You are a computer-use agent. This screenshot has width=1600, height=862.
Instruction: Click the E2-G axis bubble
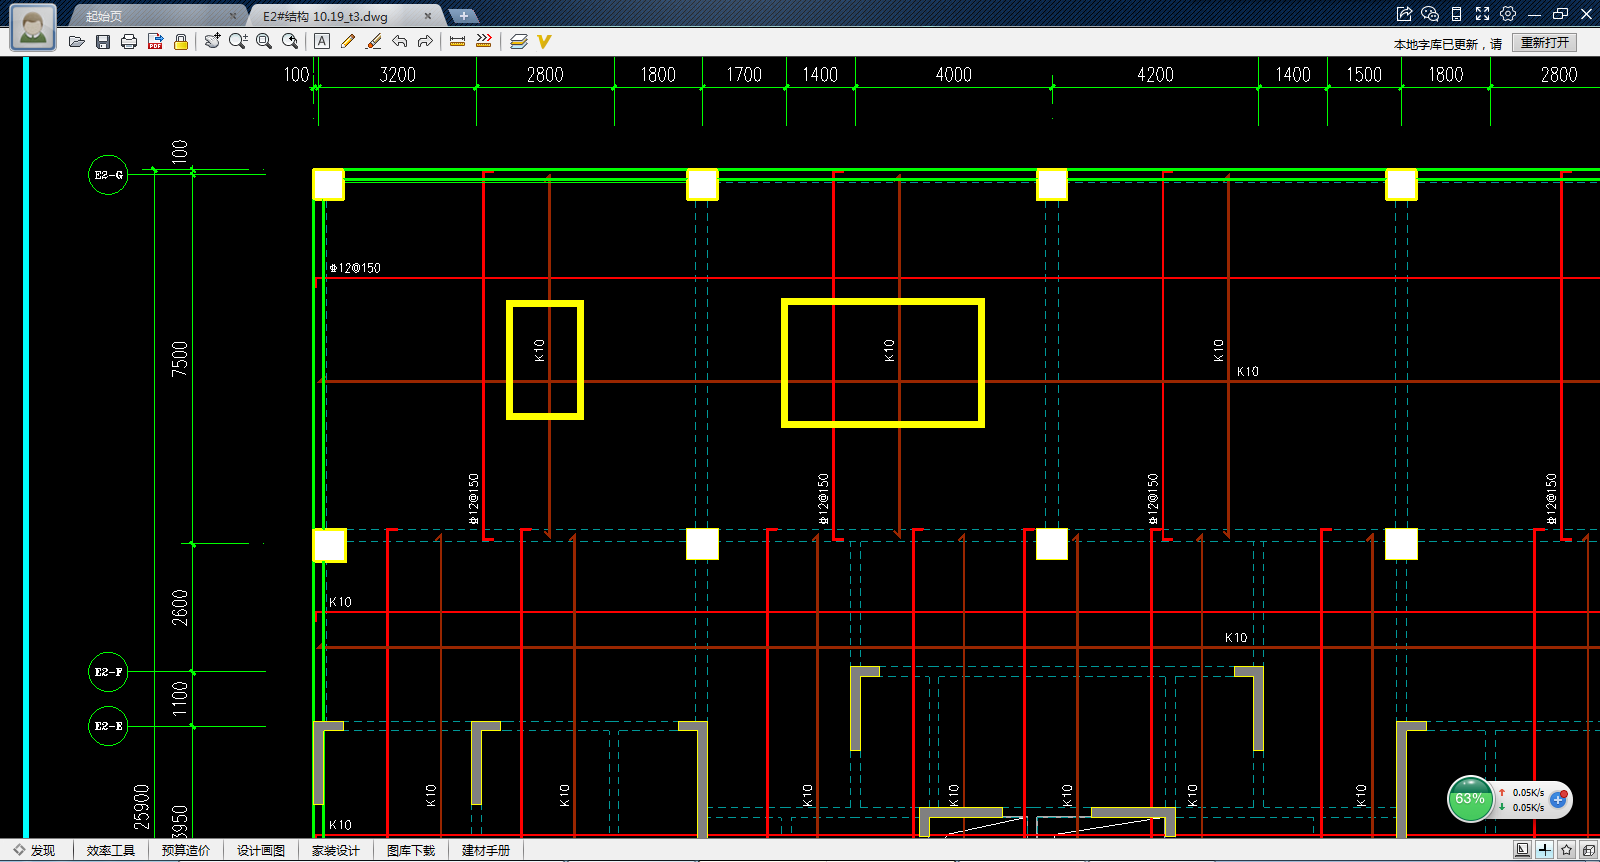108,175
